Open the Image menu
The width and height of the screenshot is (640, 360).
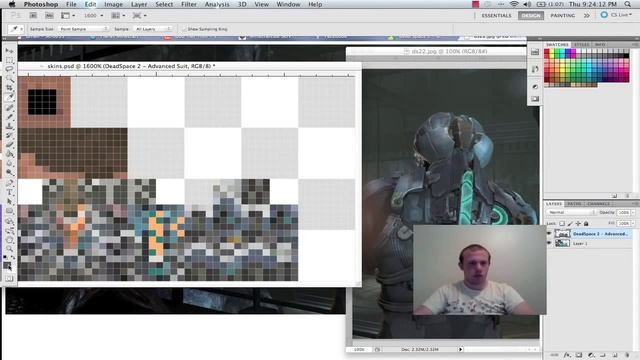coord(113,4)
